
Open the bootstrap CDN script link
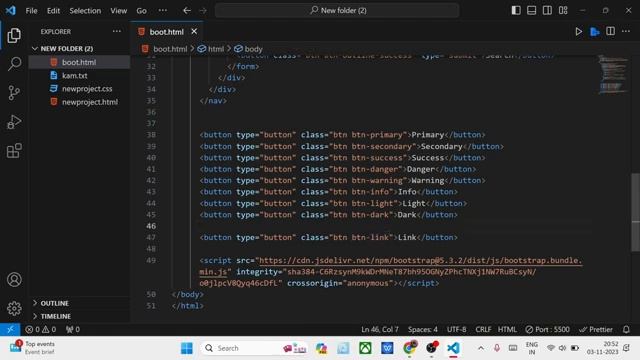(420, 260)
